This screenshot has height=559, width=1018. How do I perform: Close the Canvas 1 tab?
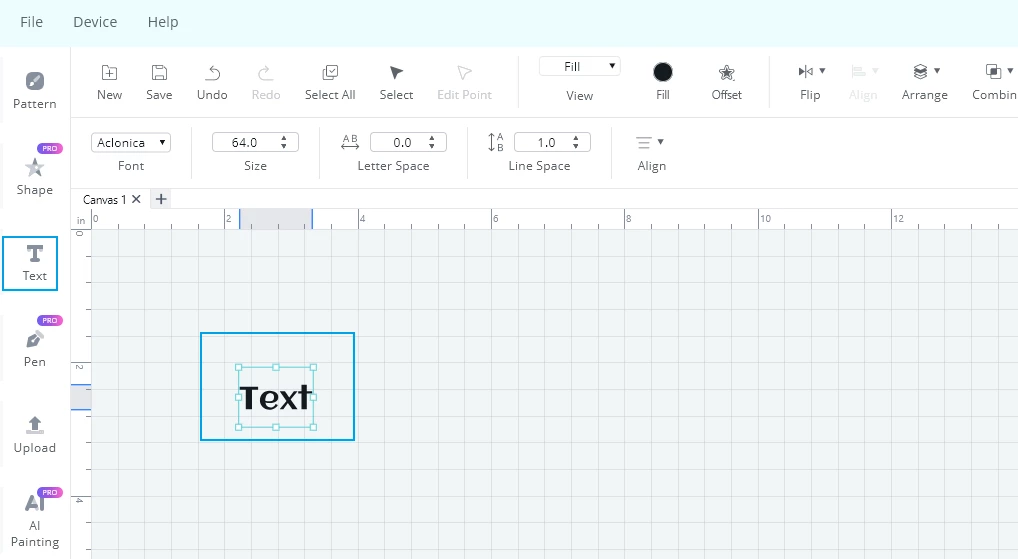pos(136,199)
